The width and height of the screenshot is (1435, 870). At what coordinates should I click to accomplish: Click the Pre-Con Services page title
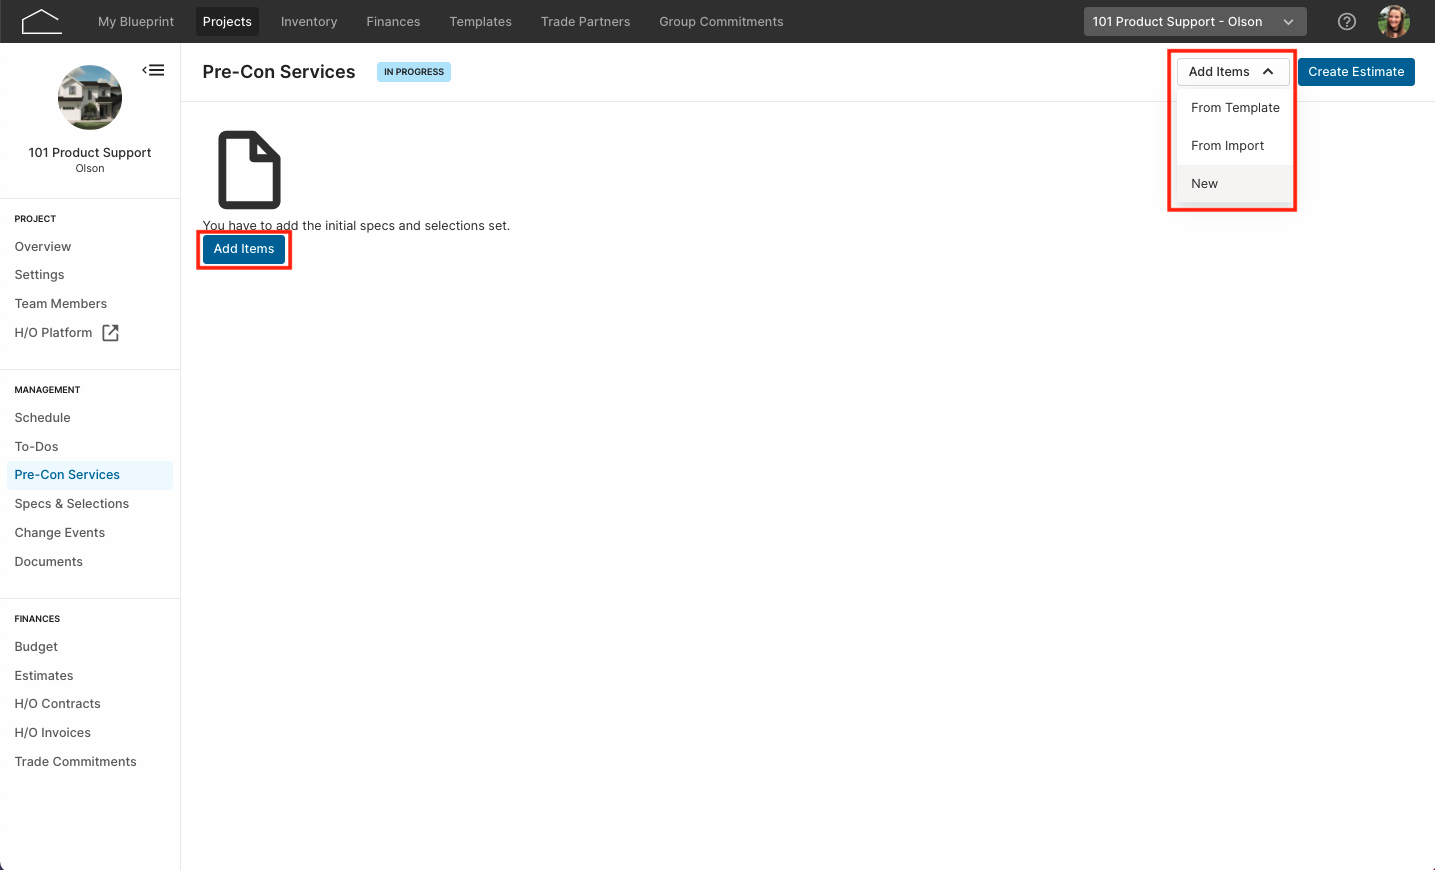[279, 72]
